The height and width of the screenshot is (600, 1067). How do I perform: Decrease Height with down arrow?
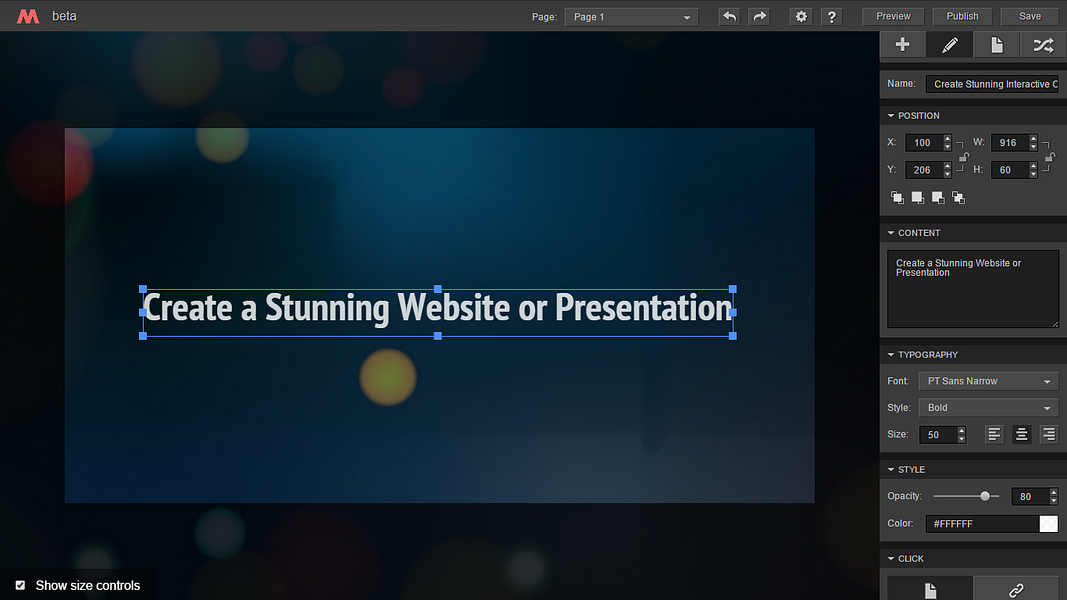click(x=1033, y=174)
